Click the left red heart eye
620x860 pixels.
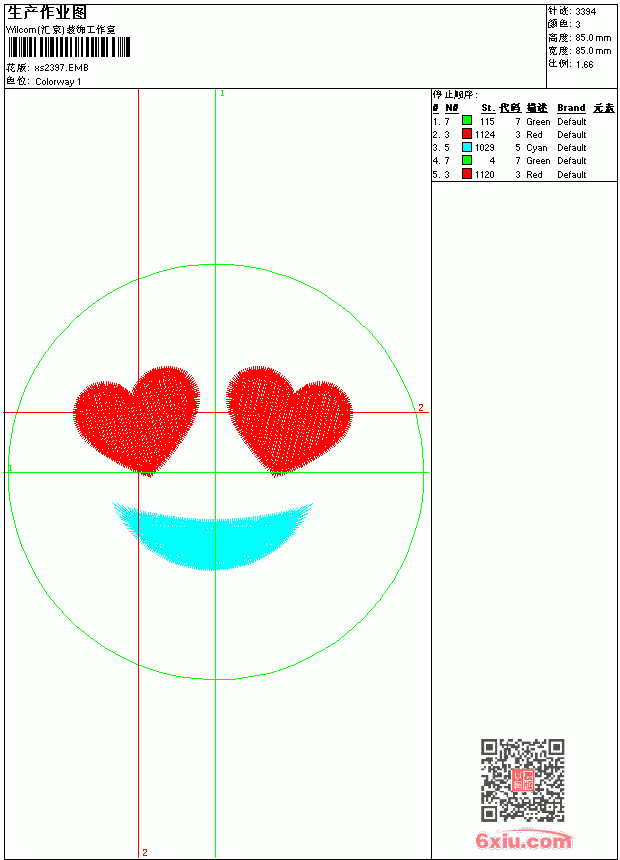137,421
